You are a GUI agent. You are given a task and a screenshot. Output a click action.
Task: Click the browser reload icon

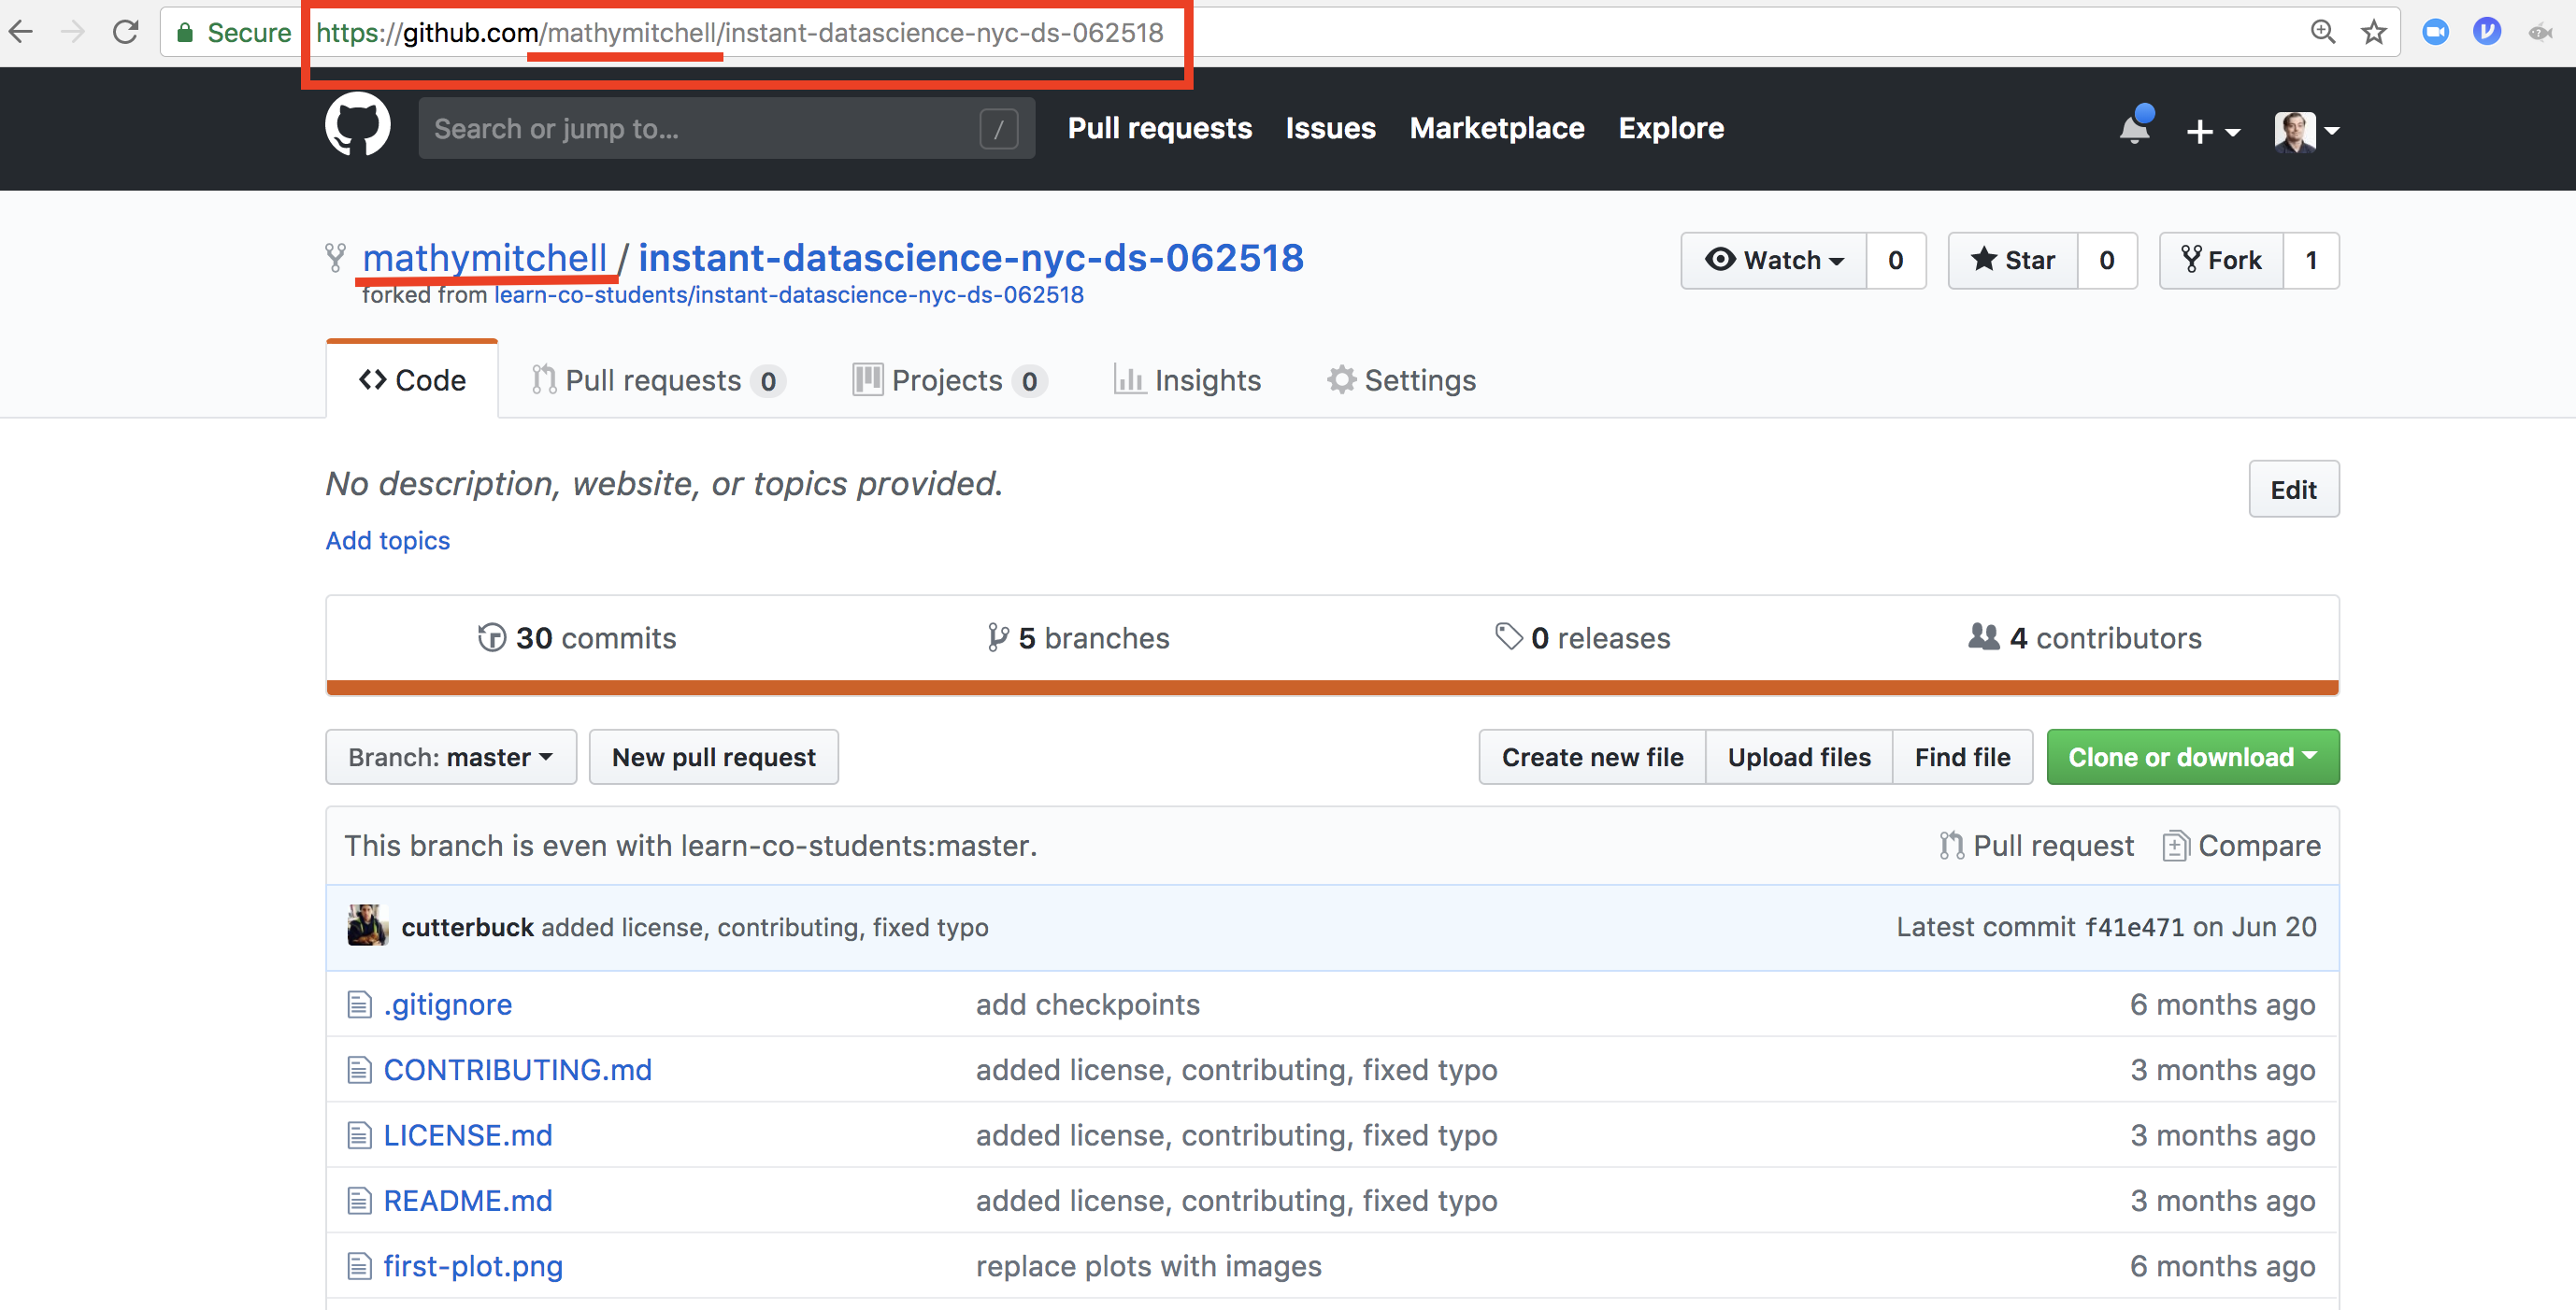126,32
